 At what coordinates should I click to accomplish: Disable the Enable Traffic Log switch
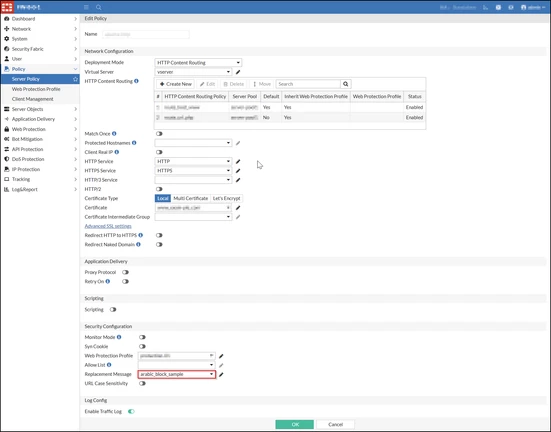131,411
